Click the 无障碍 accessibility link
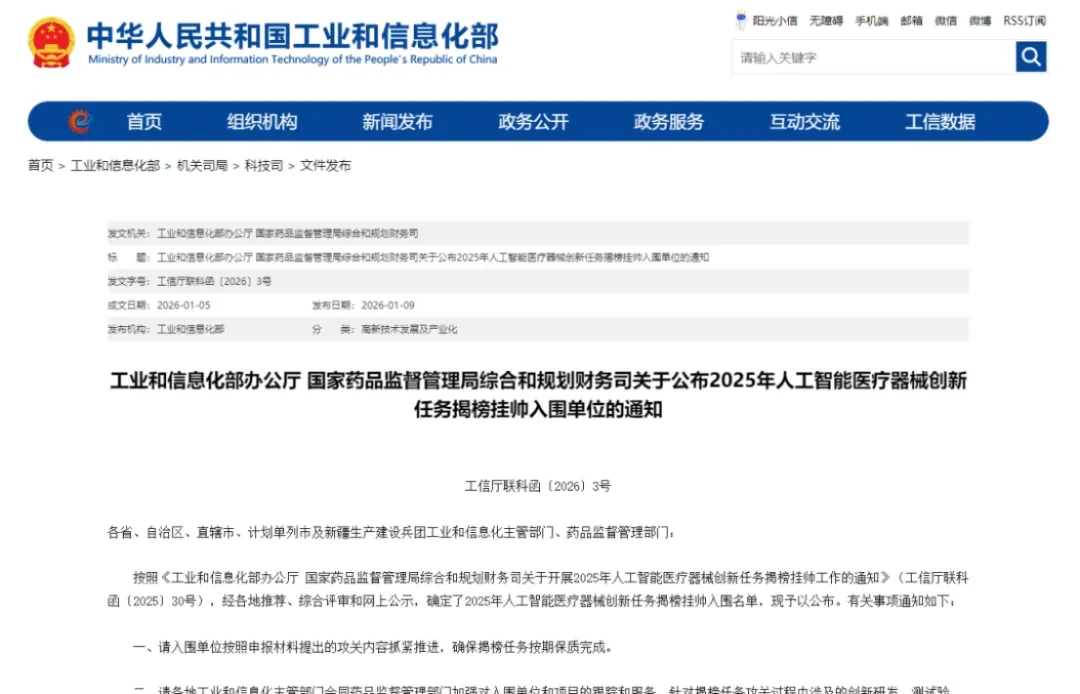This screenshot has width=1080, height=694. pyautogui.click(x=826, y=21)
